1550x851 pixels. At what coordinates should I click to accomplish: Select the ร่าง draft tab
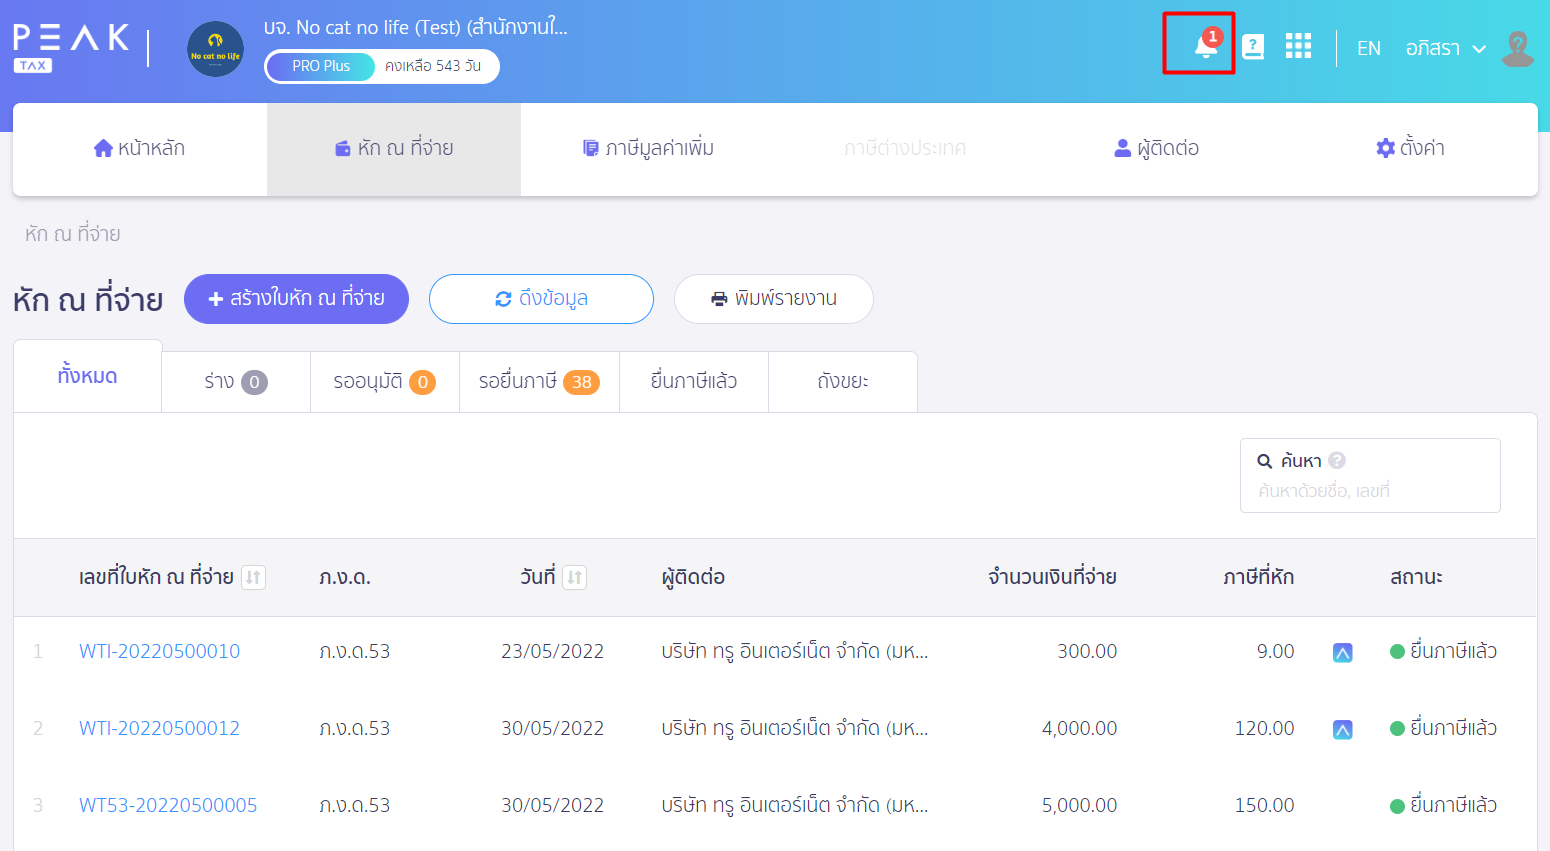tap(236, 381)
